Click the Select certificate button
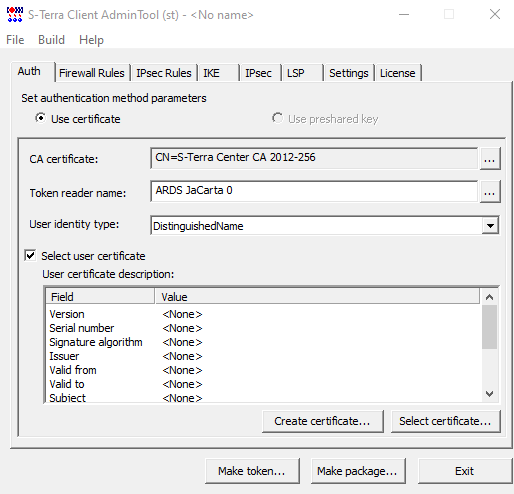Viewport: 514px width, 494px height. (445, 421)
